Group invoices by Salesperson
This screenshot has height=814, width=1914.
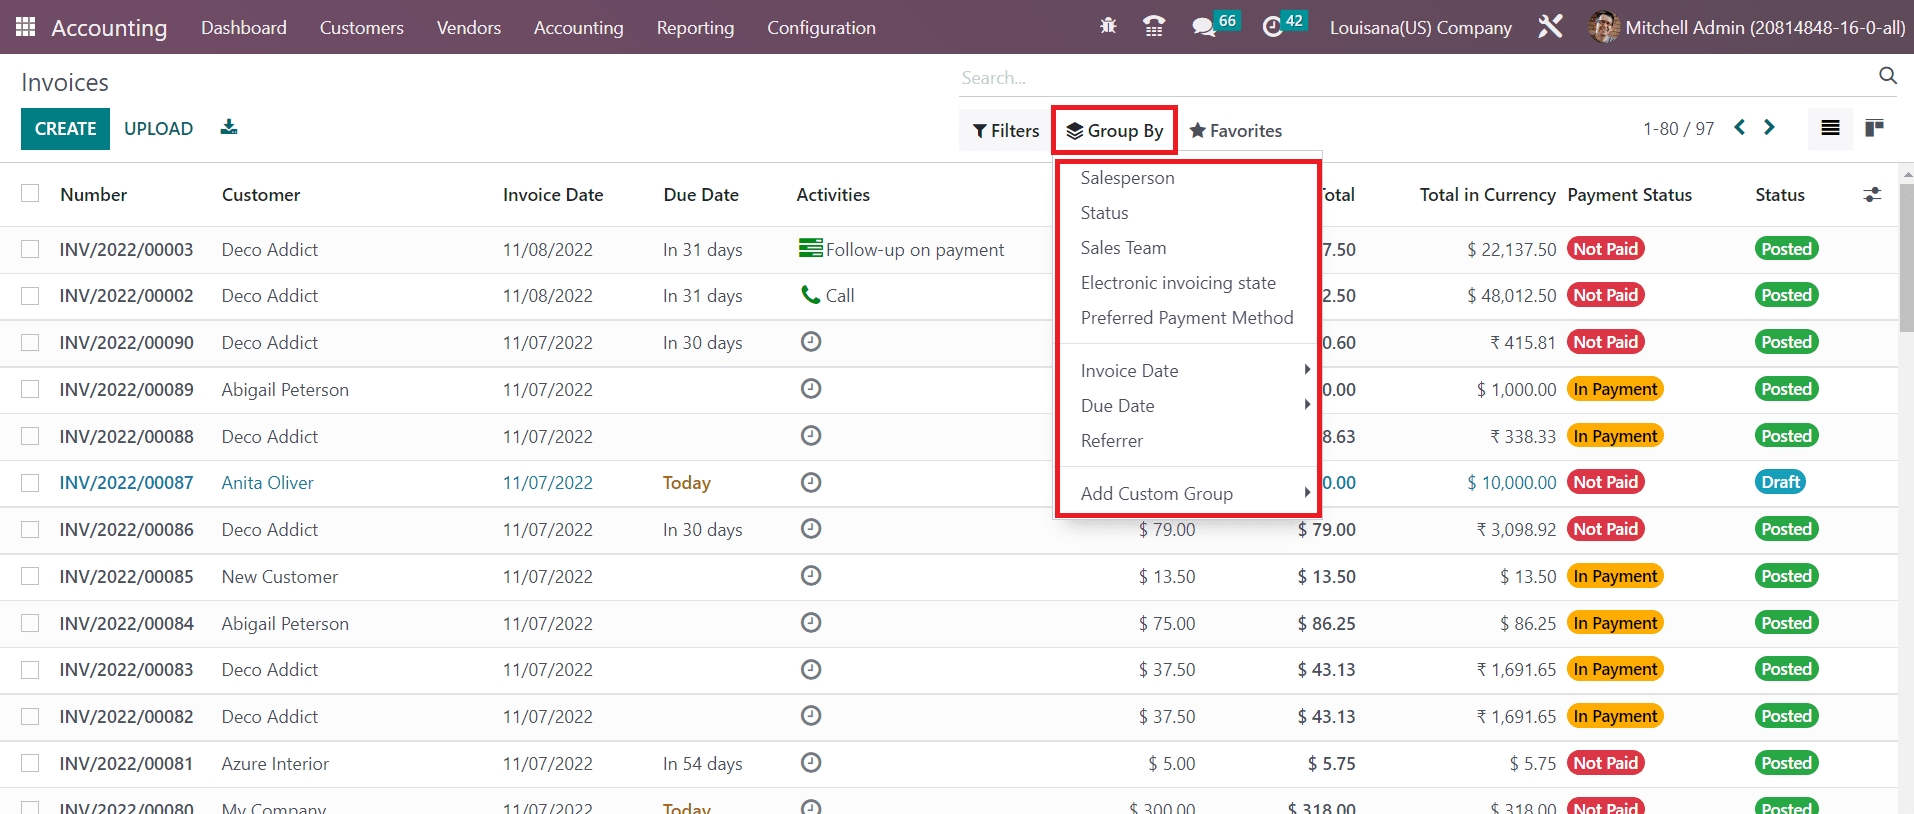[1127, 178]
